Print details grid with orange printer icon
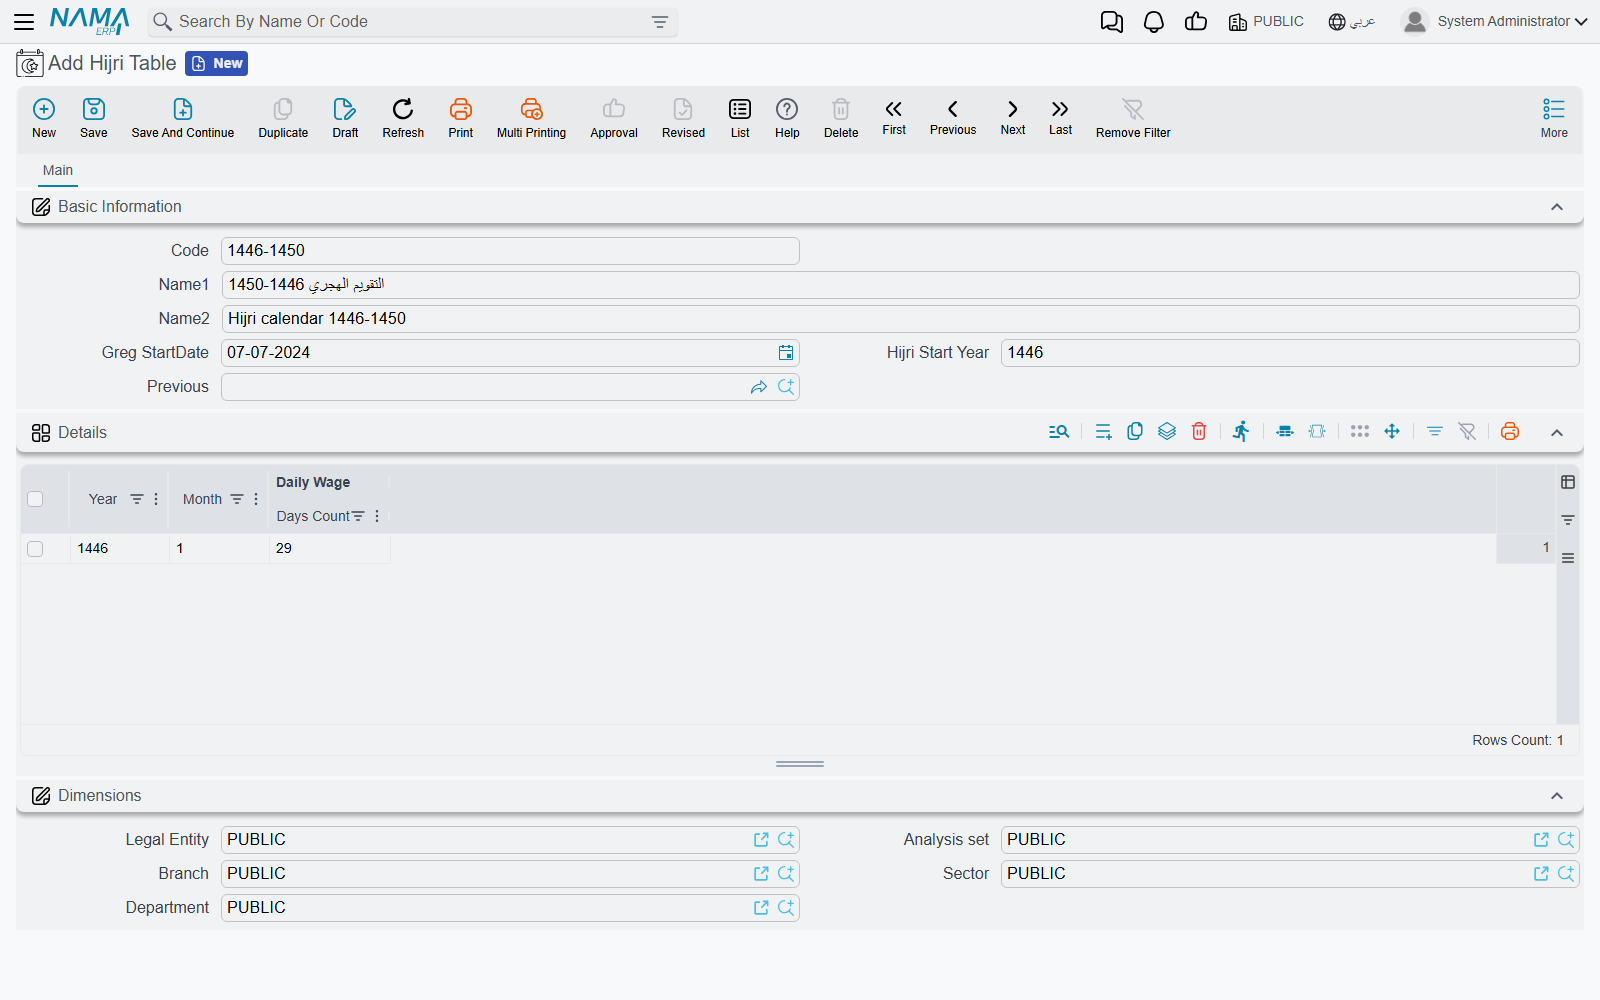1600x1000 pixels. click(x=1510, y=431)
